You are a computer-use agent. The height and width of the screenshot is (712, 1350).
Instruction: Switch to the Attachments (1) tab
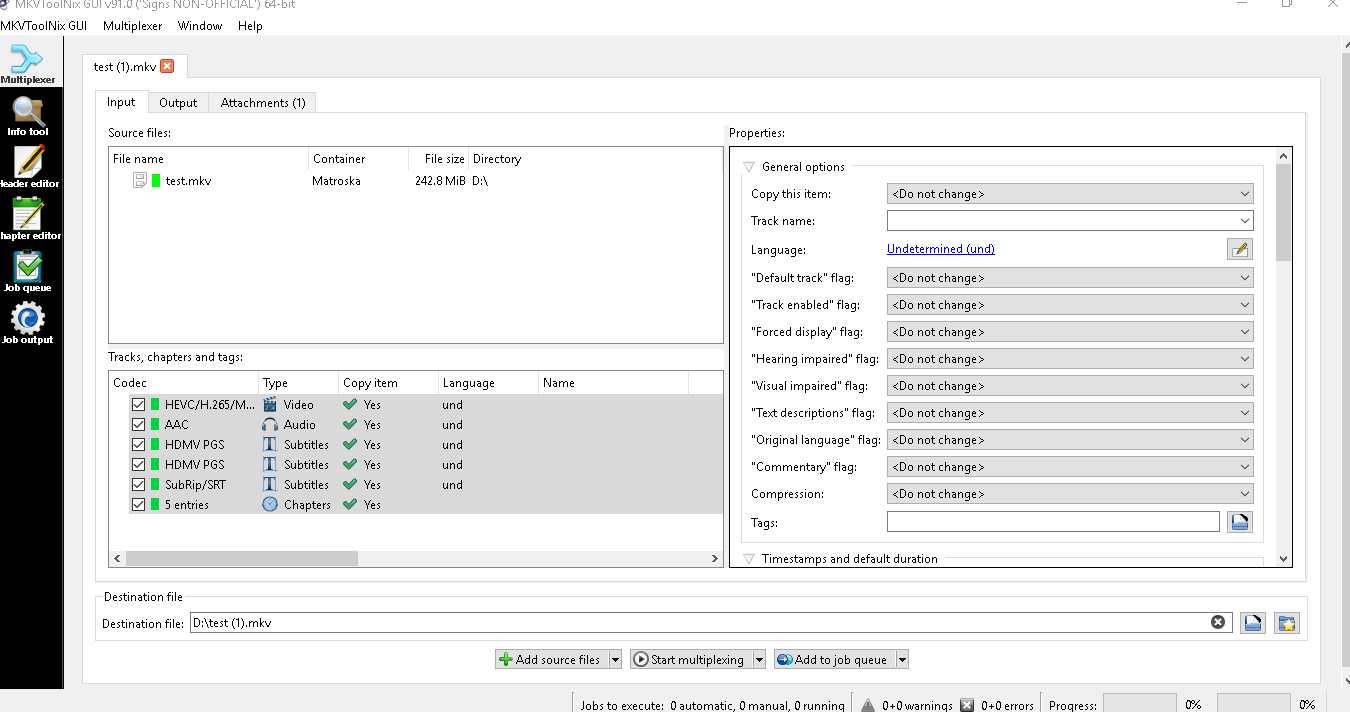tap(263, 103)
